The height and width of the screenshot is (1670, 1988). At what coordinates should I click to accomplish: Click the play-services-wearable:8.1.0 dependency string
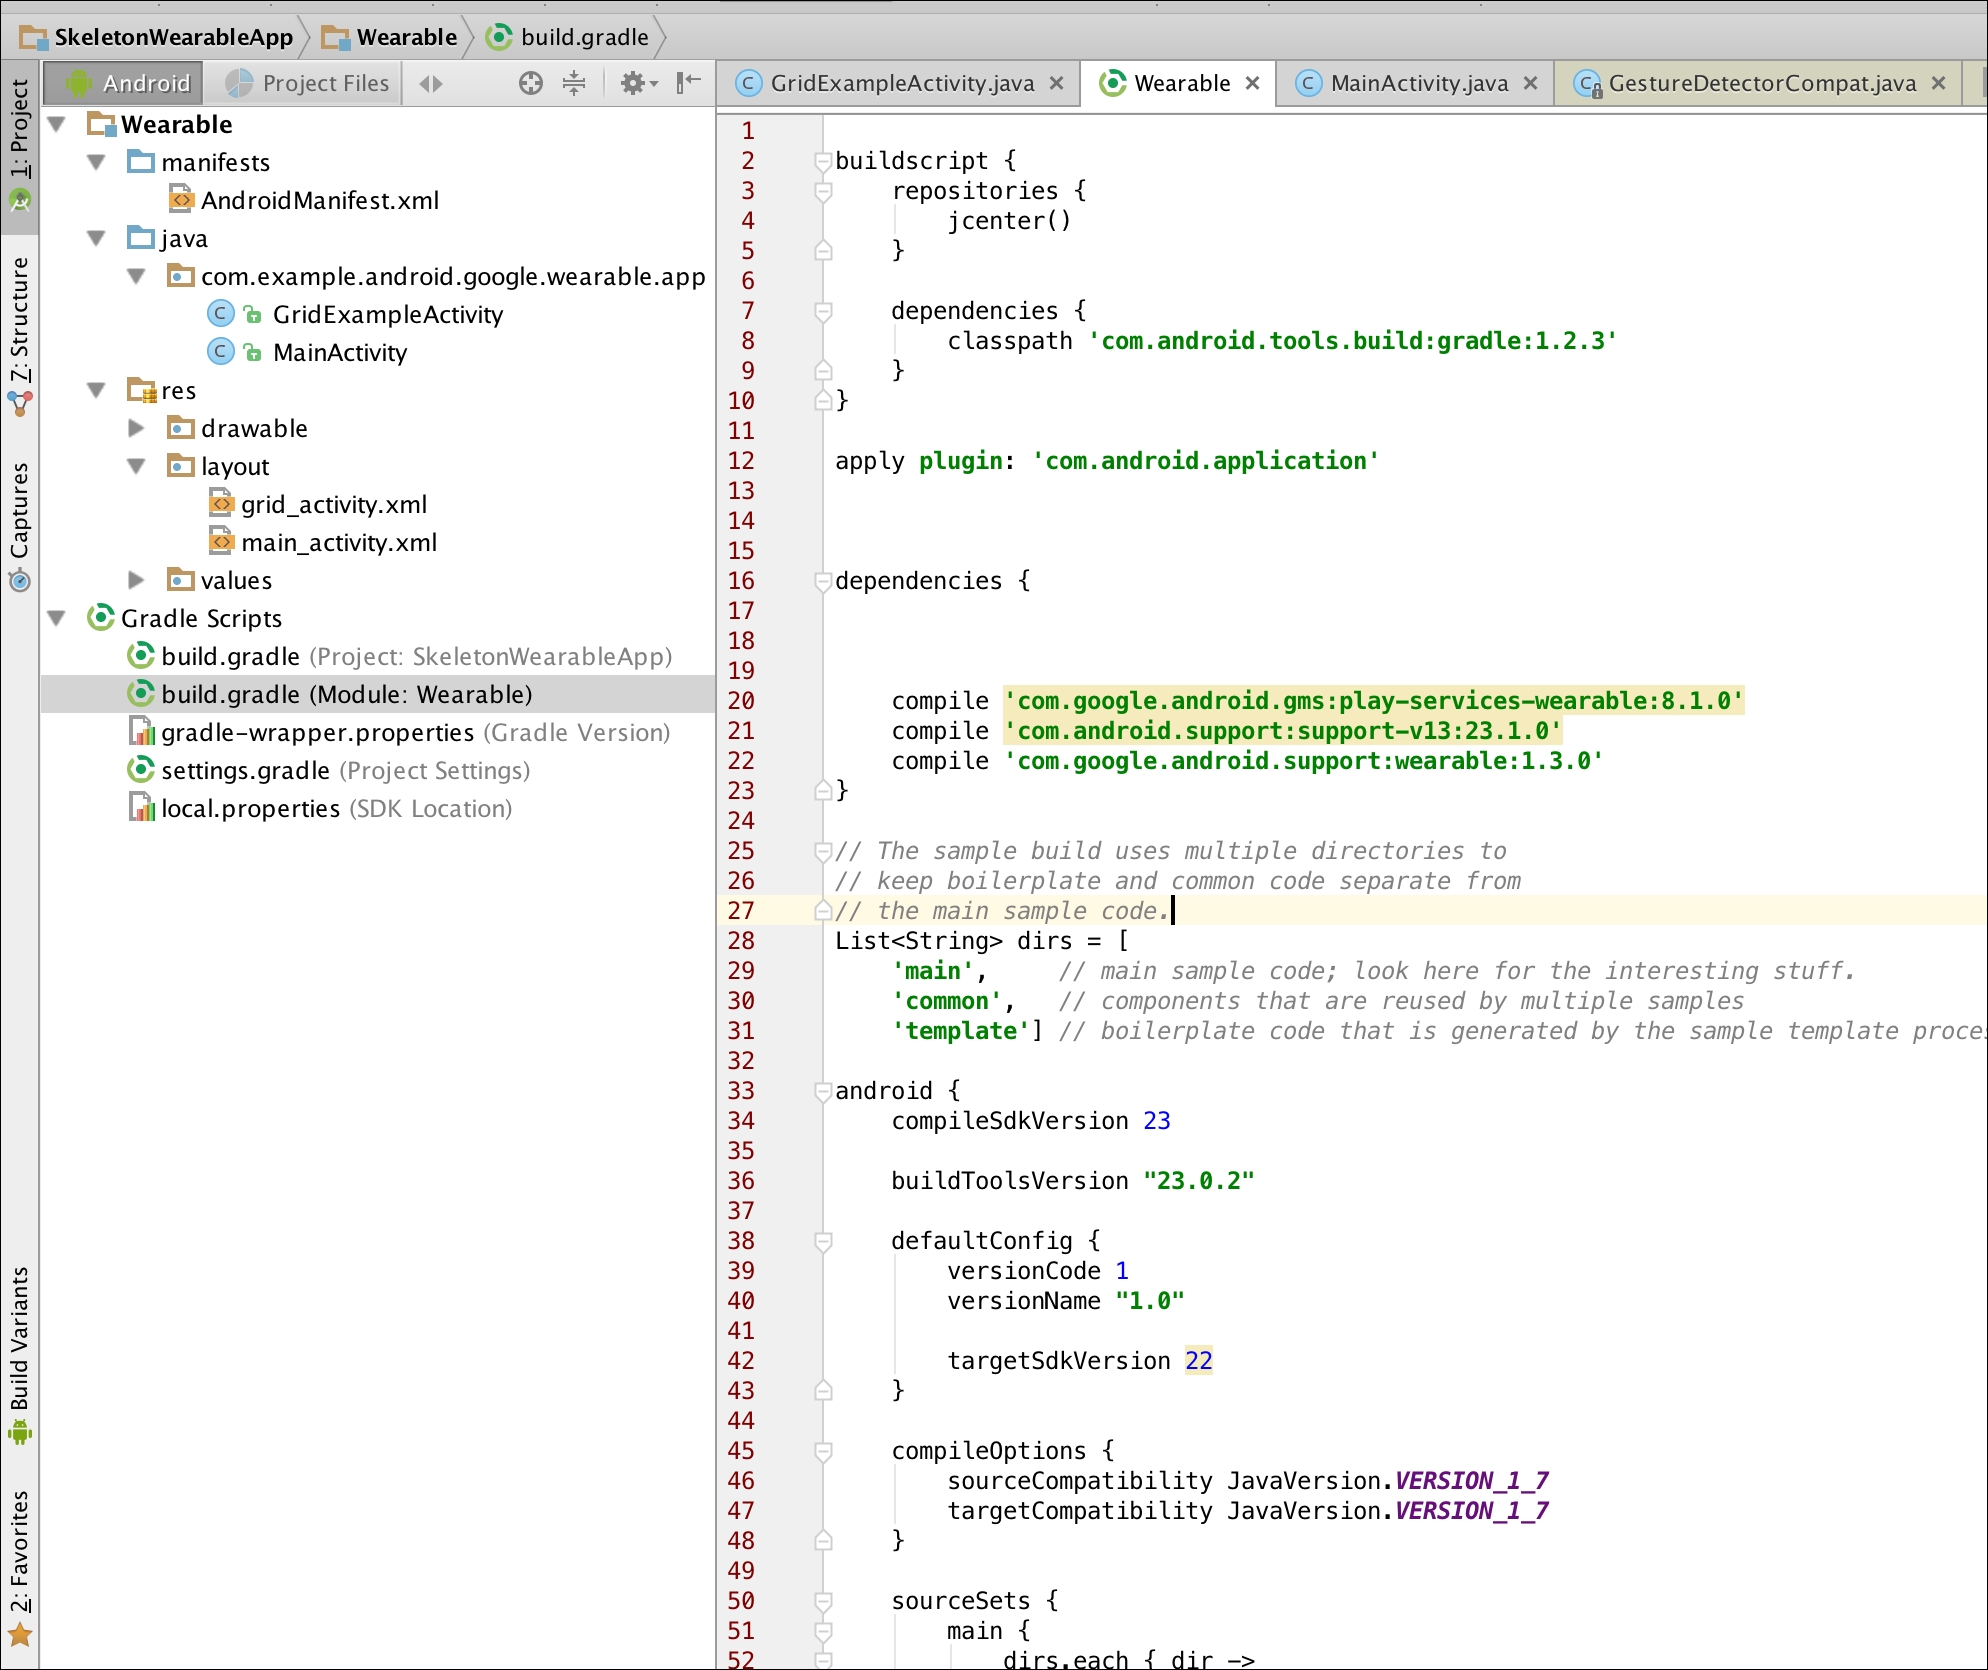(1374, 700)
